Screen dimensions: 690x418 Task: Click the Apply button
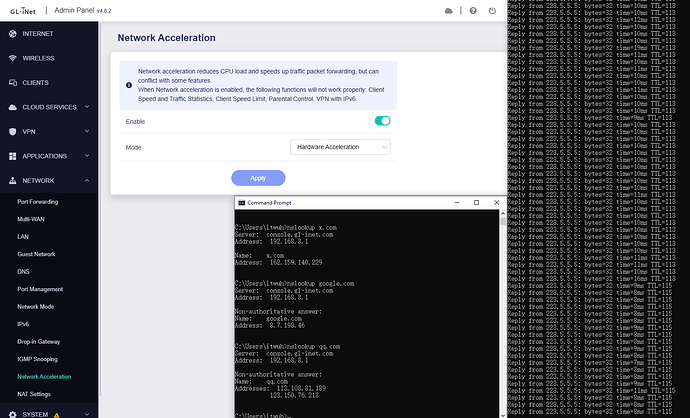258,178
